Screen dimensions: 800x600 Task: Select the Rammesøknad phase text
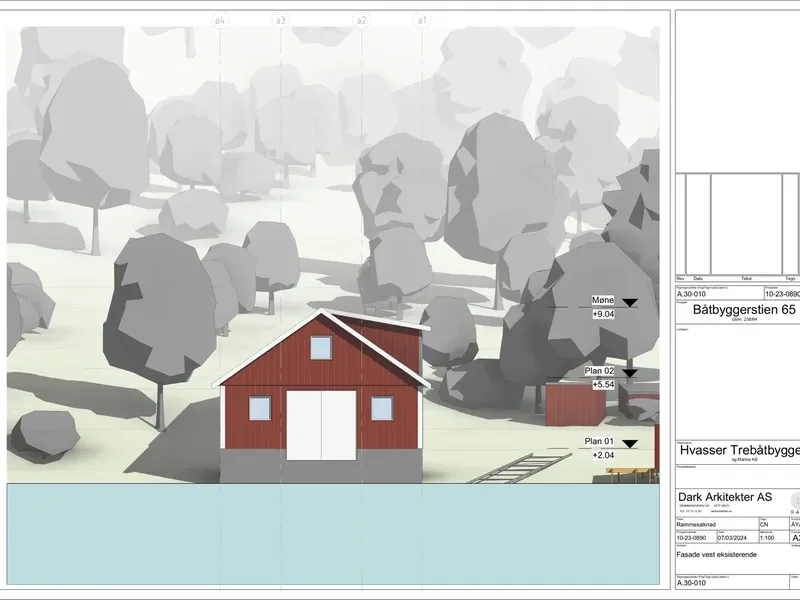coord(694,524)
